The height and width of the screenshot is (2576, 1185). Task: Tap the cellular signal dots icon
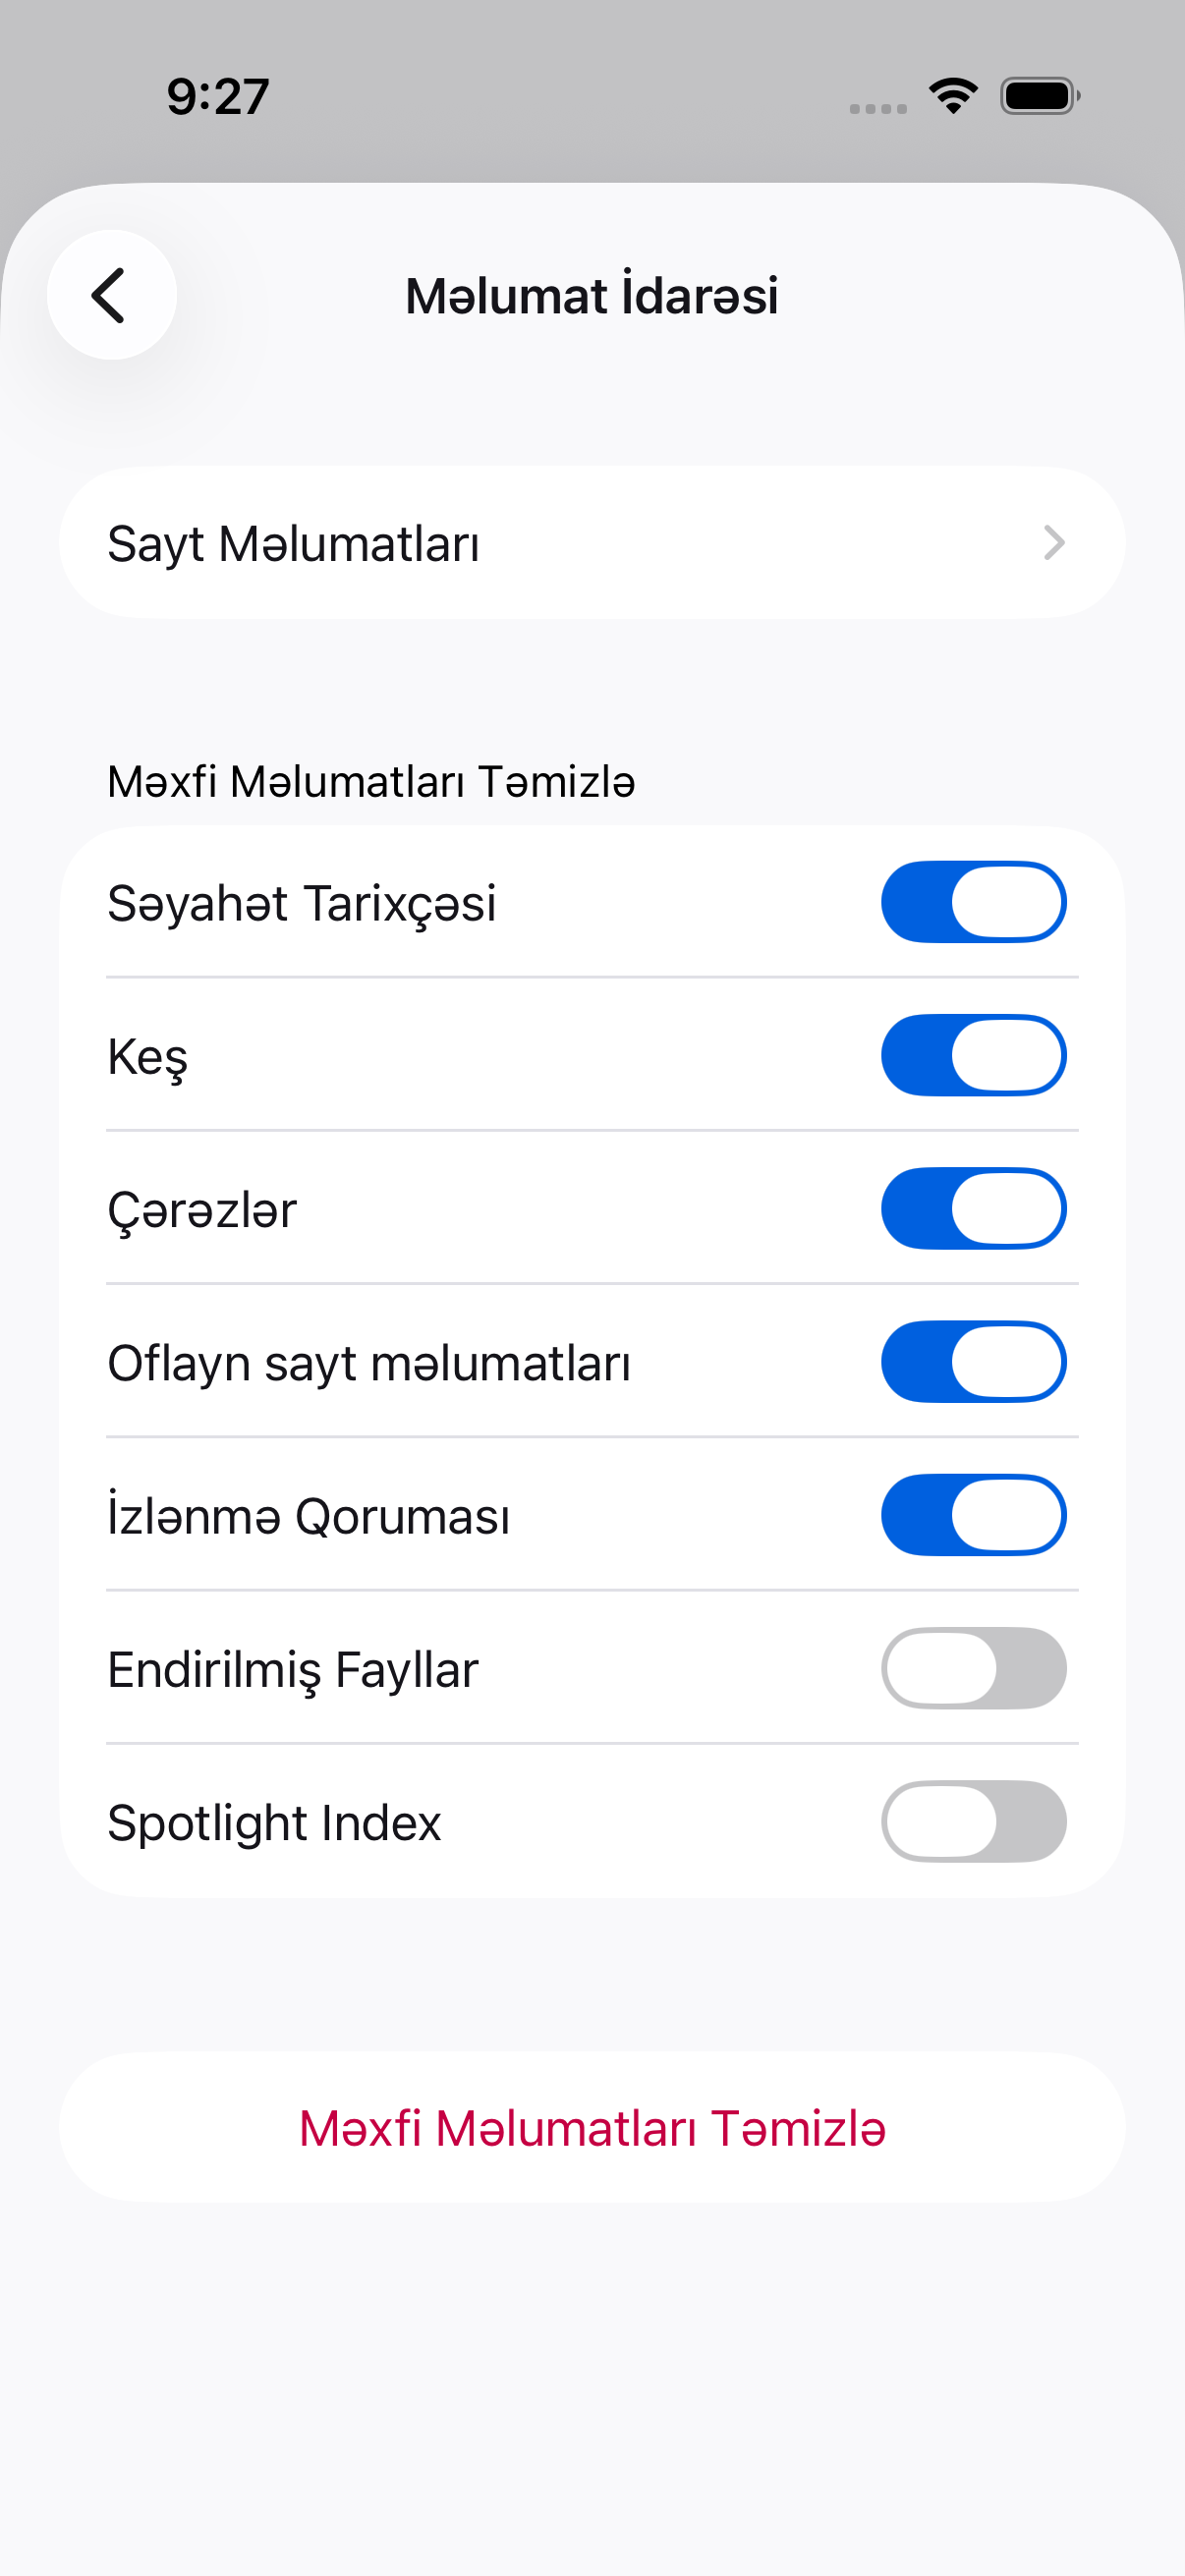(x=878, y=108)
